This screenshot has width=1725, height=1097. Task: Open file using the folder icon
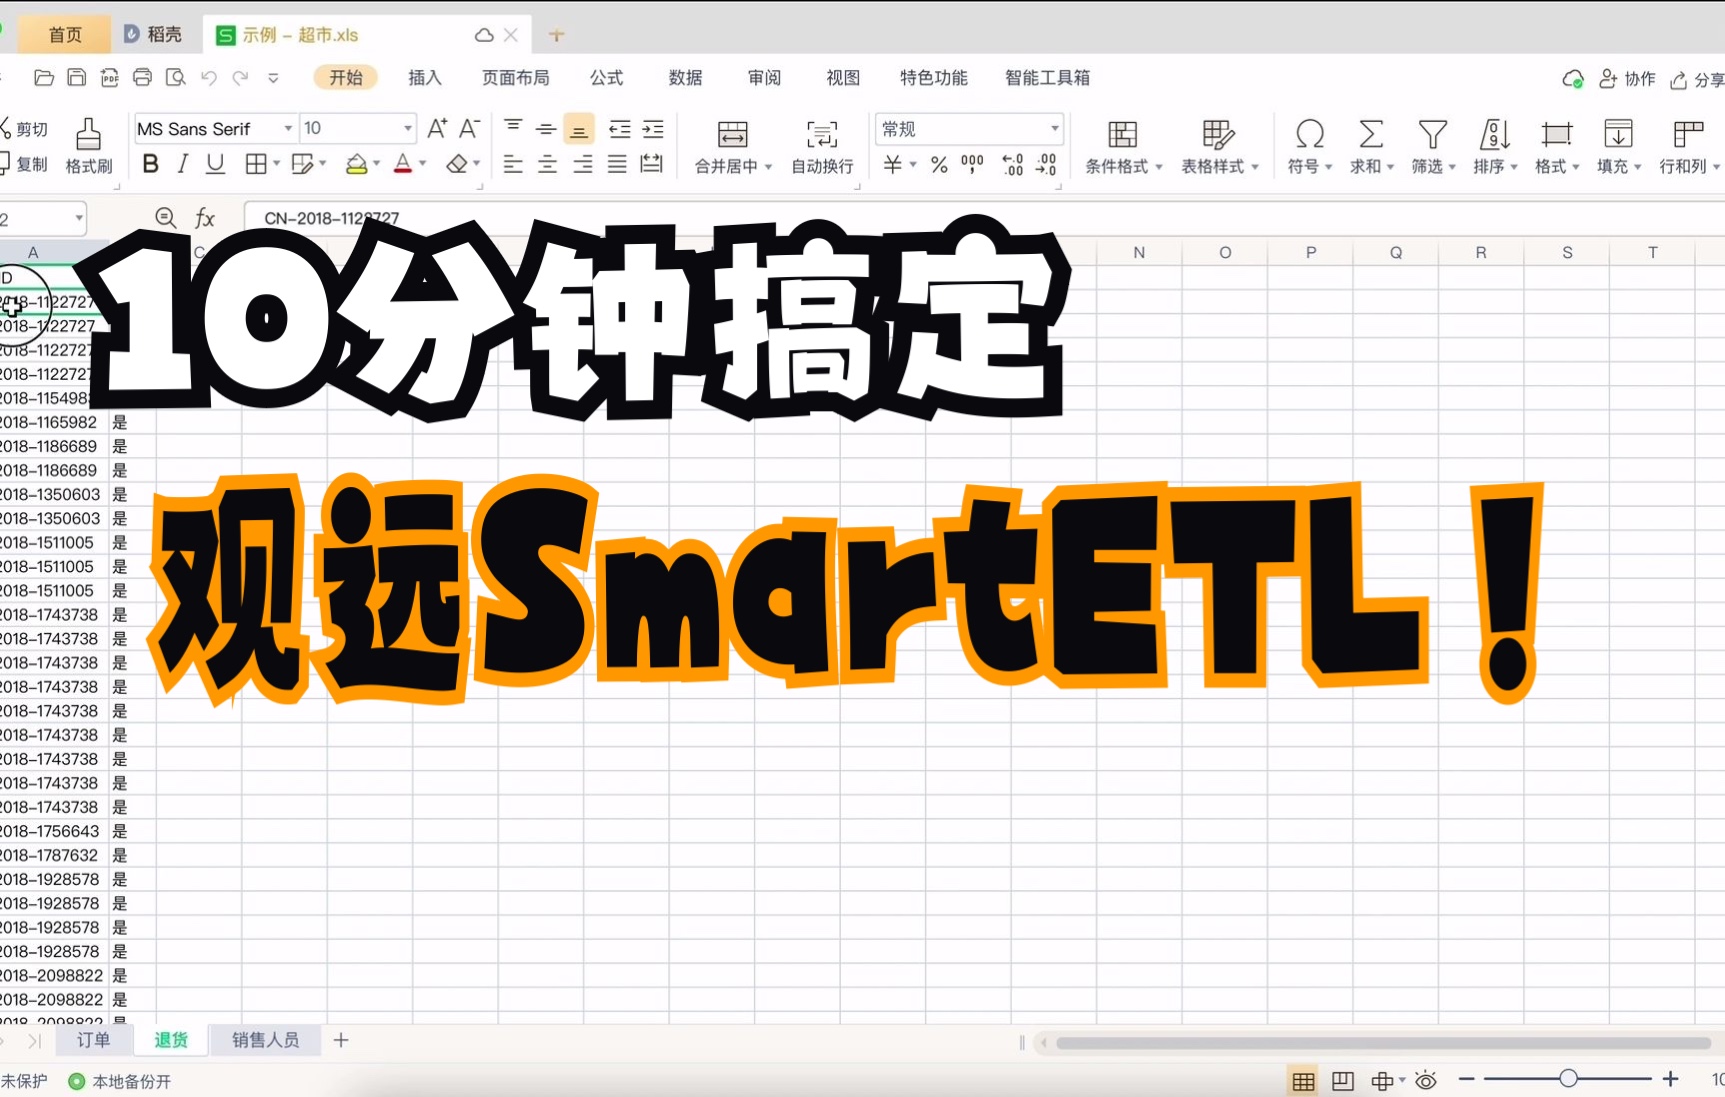tap(43, 78)
